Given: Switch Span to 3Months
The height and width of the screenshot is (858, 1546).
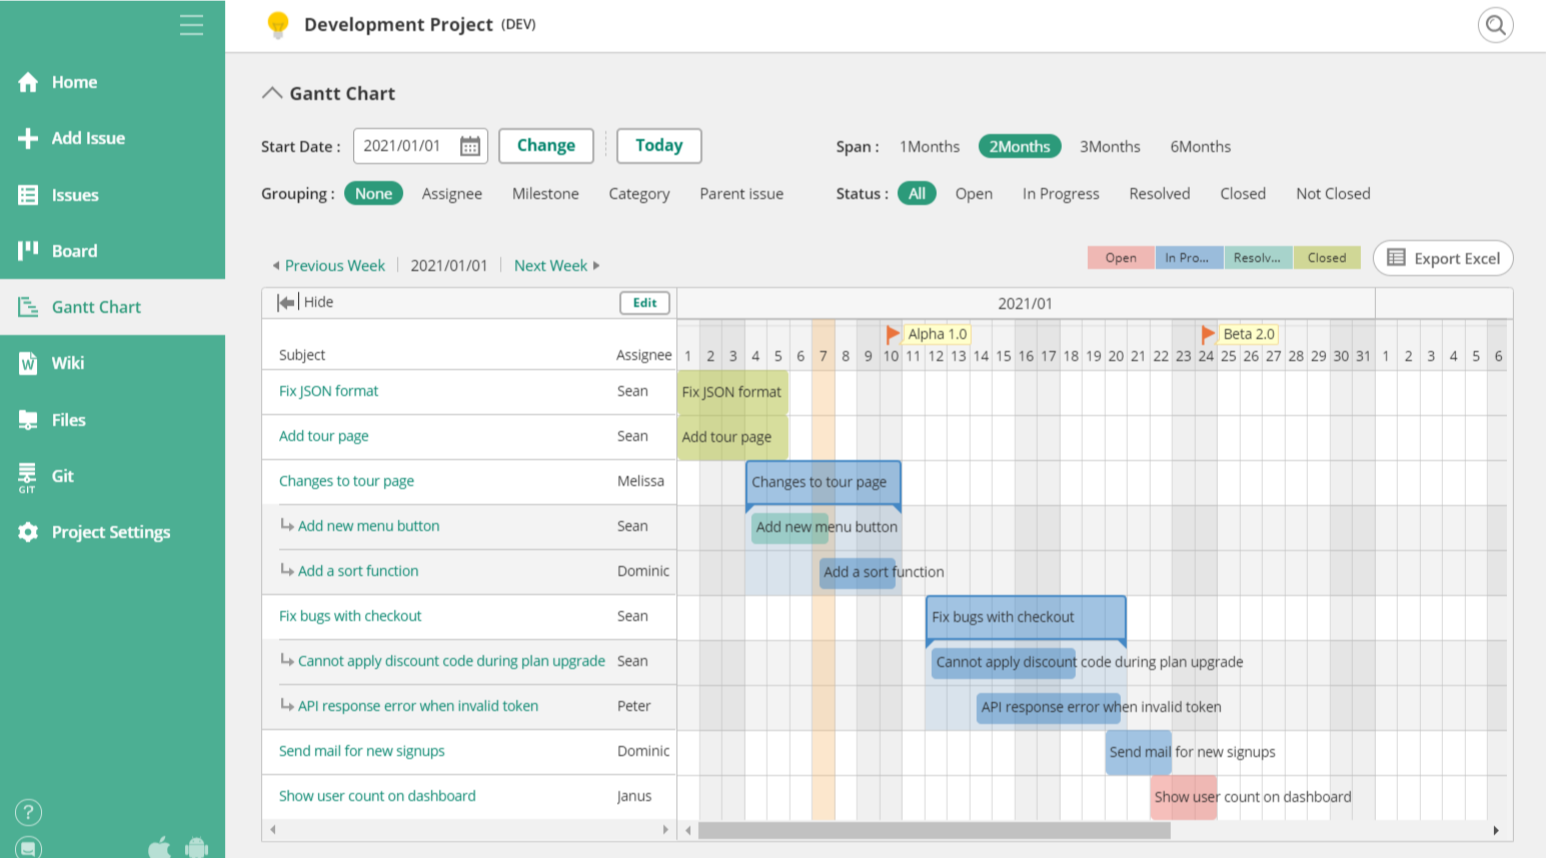Looking at the screenshot, I should coord(1110,146).
